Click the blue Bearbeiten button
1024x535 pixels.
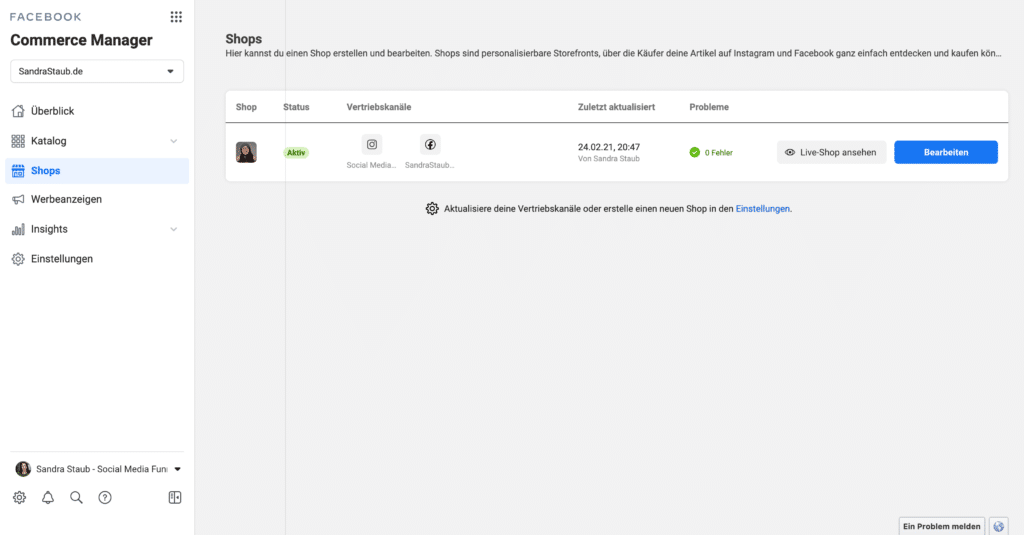946,152
